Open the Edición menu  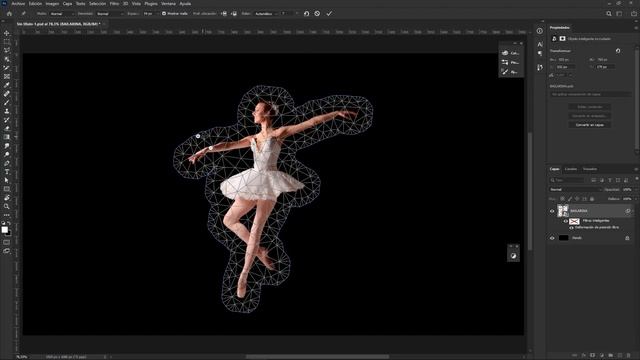coord(35,3)
